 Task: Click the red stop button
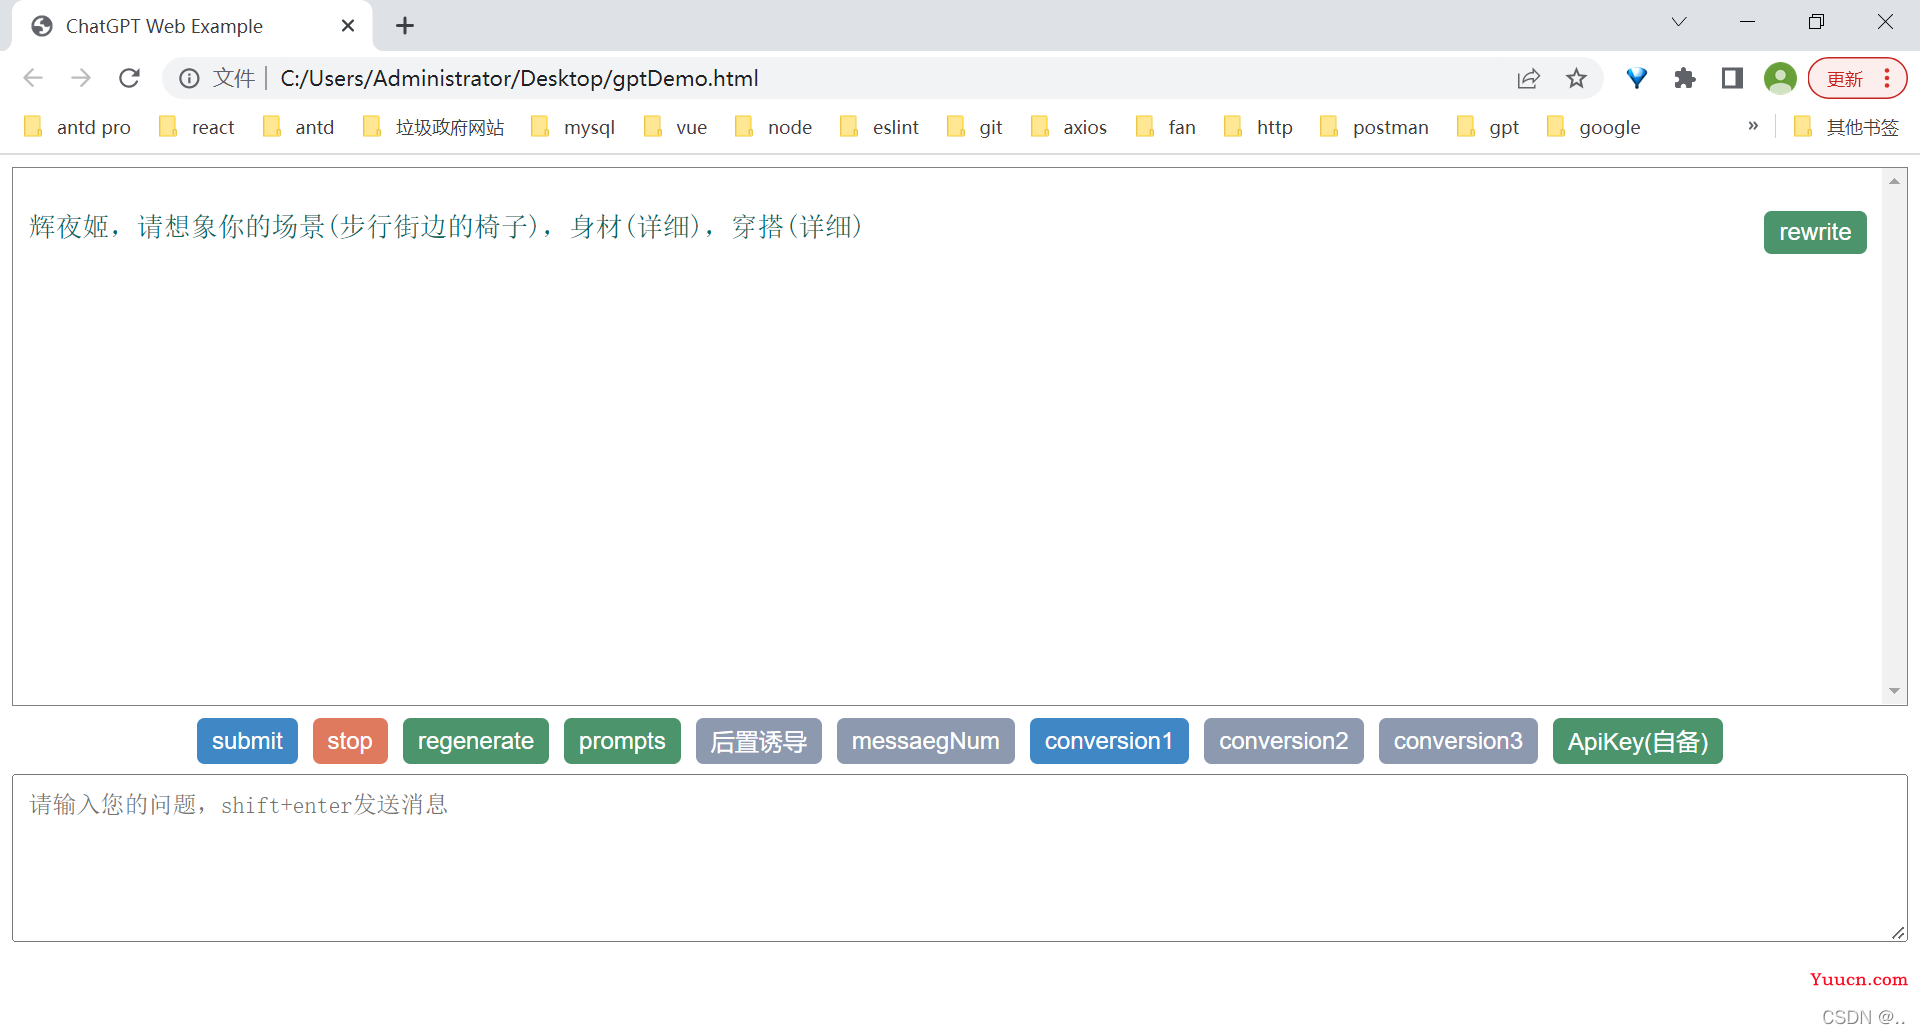tap(350, 741)
